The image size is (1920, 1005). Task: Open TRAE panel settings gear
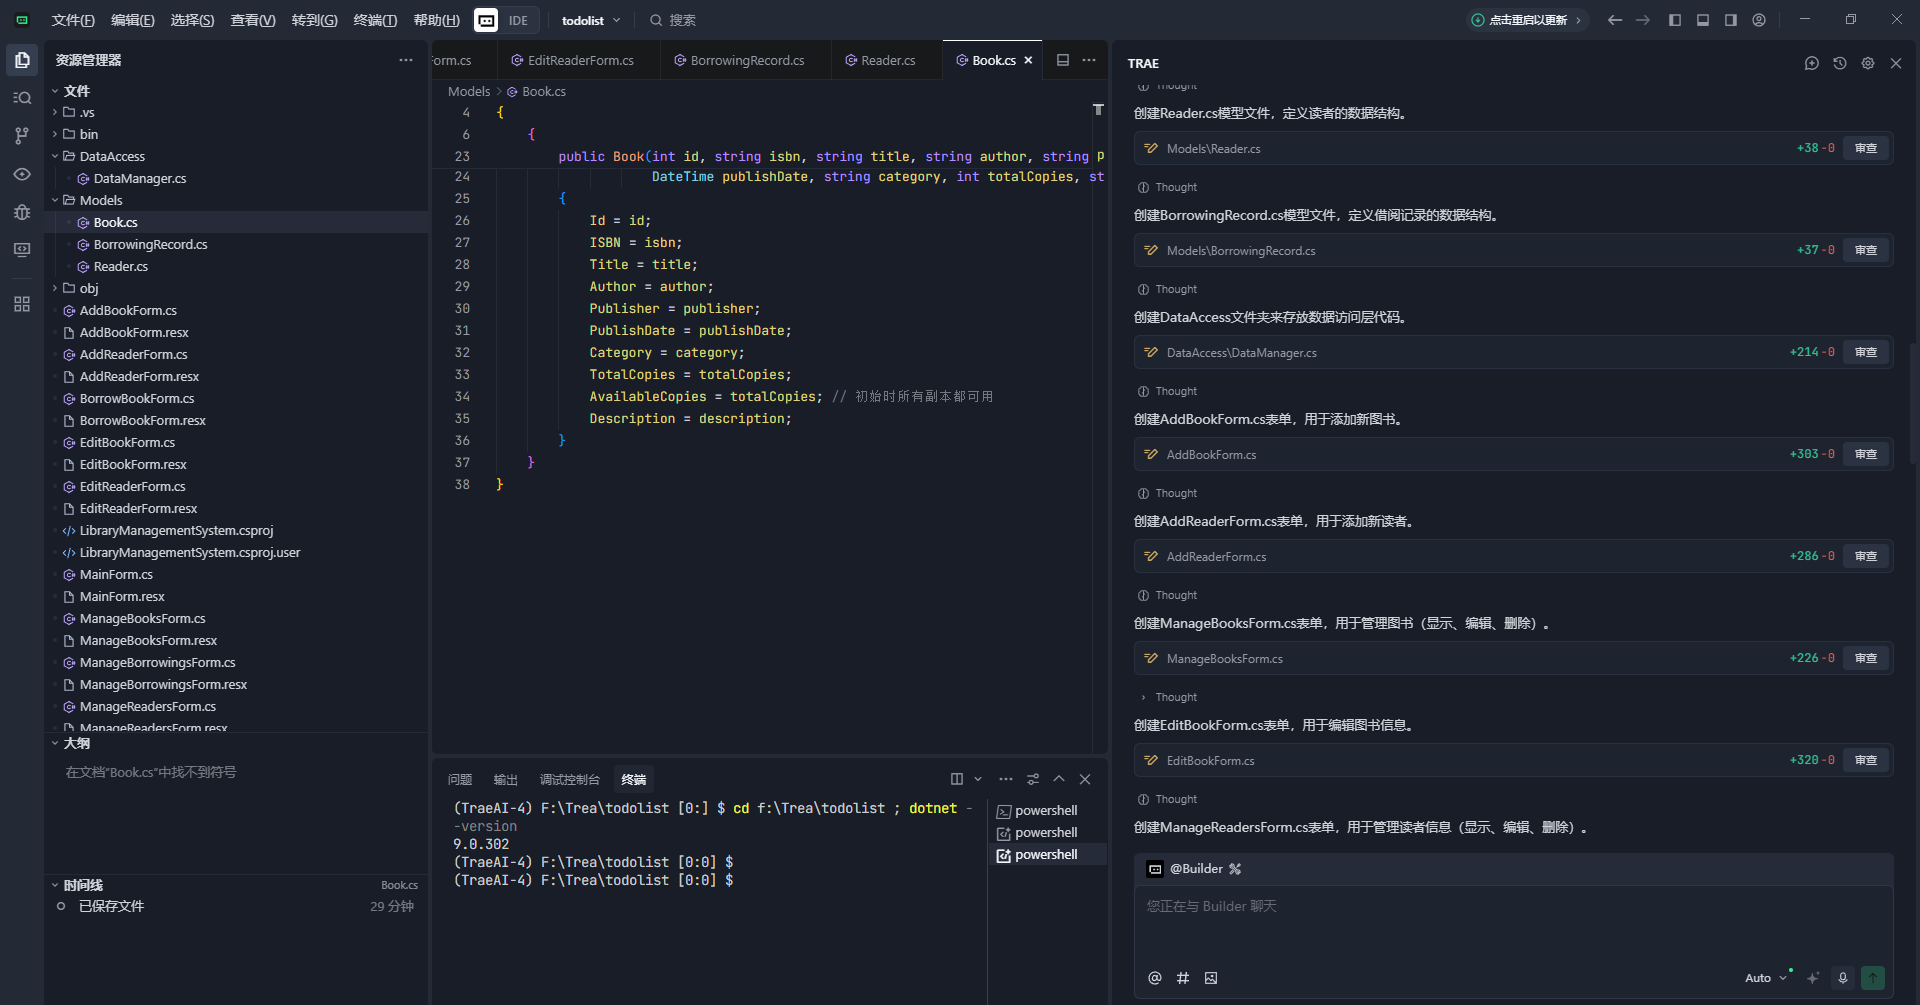coord(1867,63)
